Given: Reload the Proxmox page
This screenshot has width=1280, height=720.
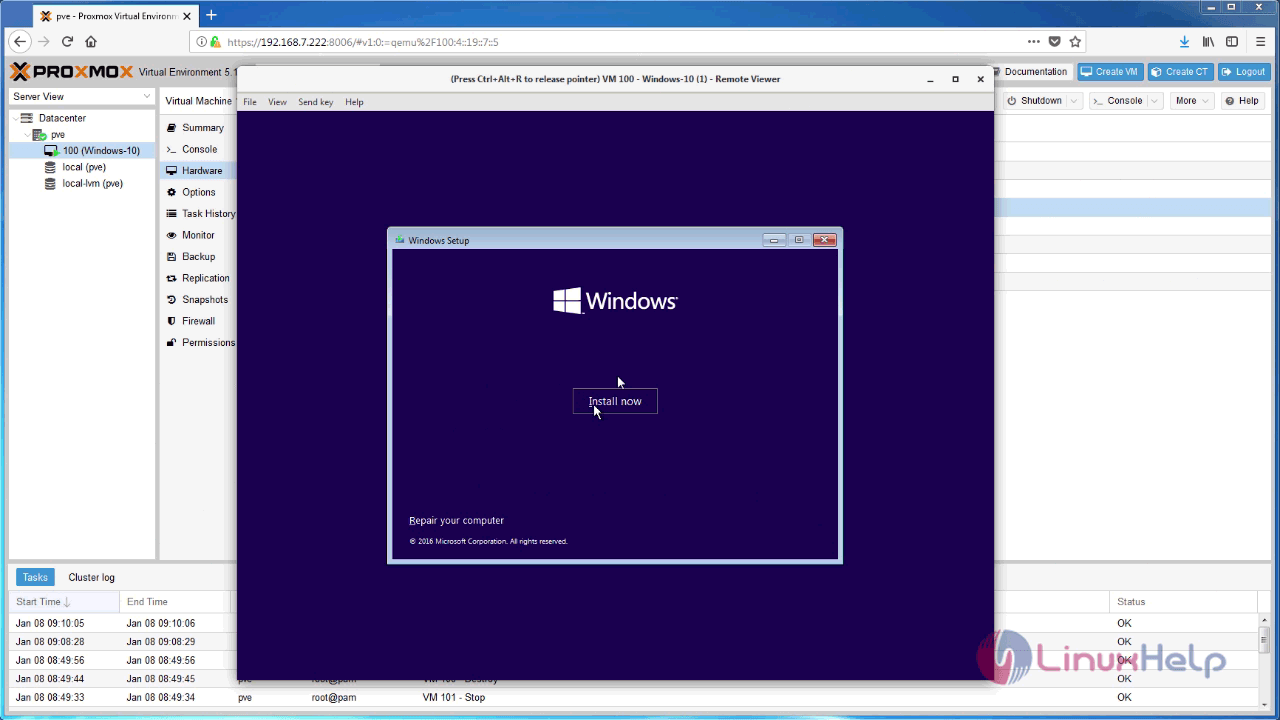Looking at the screenshot, I should pos(67,42).
